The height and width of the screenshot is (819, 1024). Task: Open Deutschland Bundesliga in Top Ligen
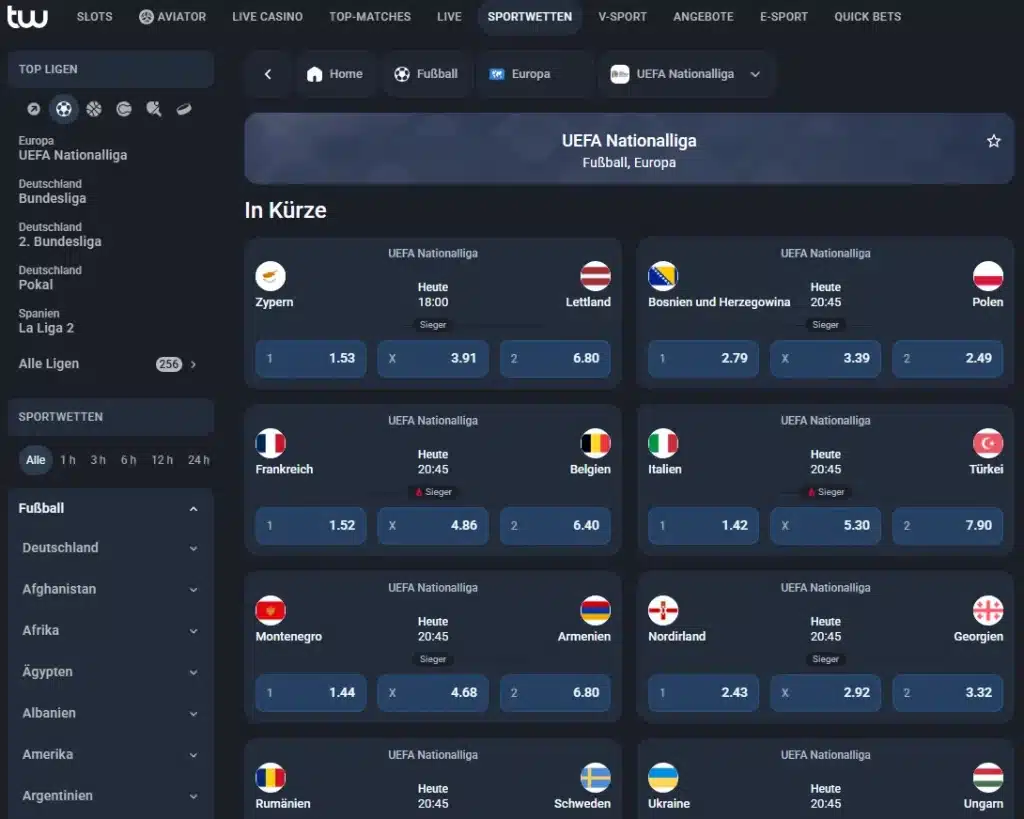(x=52, y=191)
